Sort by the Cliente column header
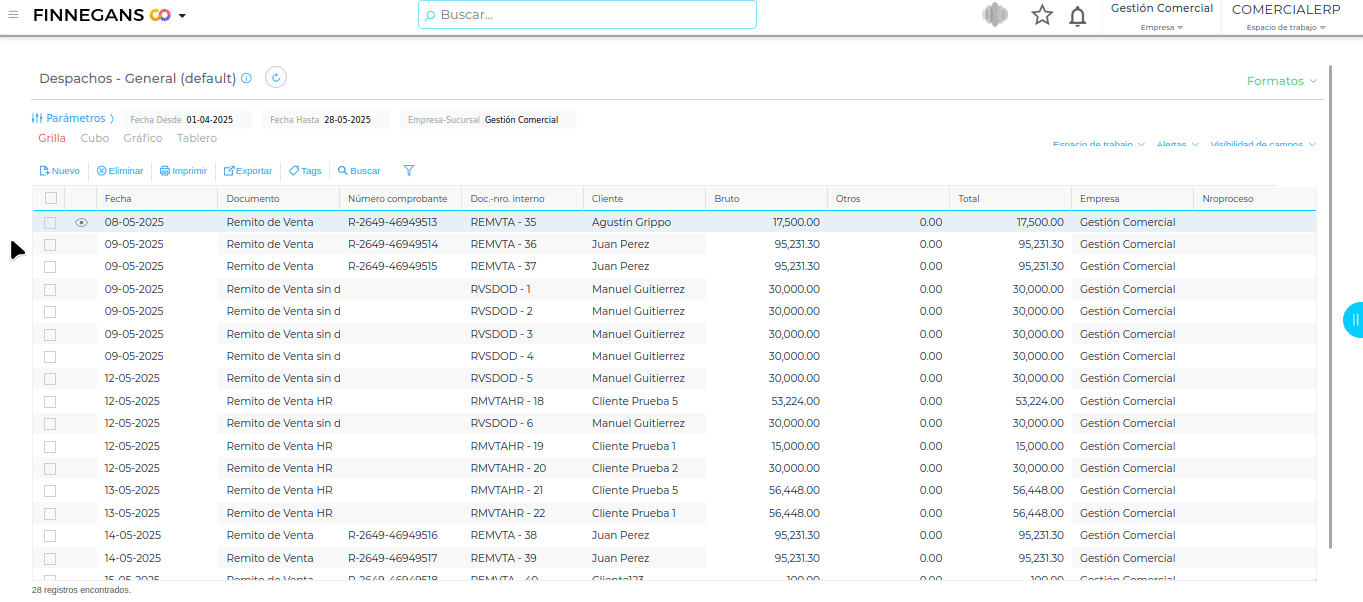Screen dimensions: 1363x602 (645, 198)
